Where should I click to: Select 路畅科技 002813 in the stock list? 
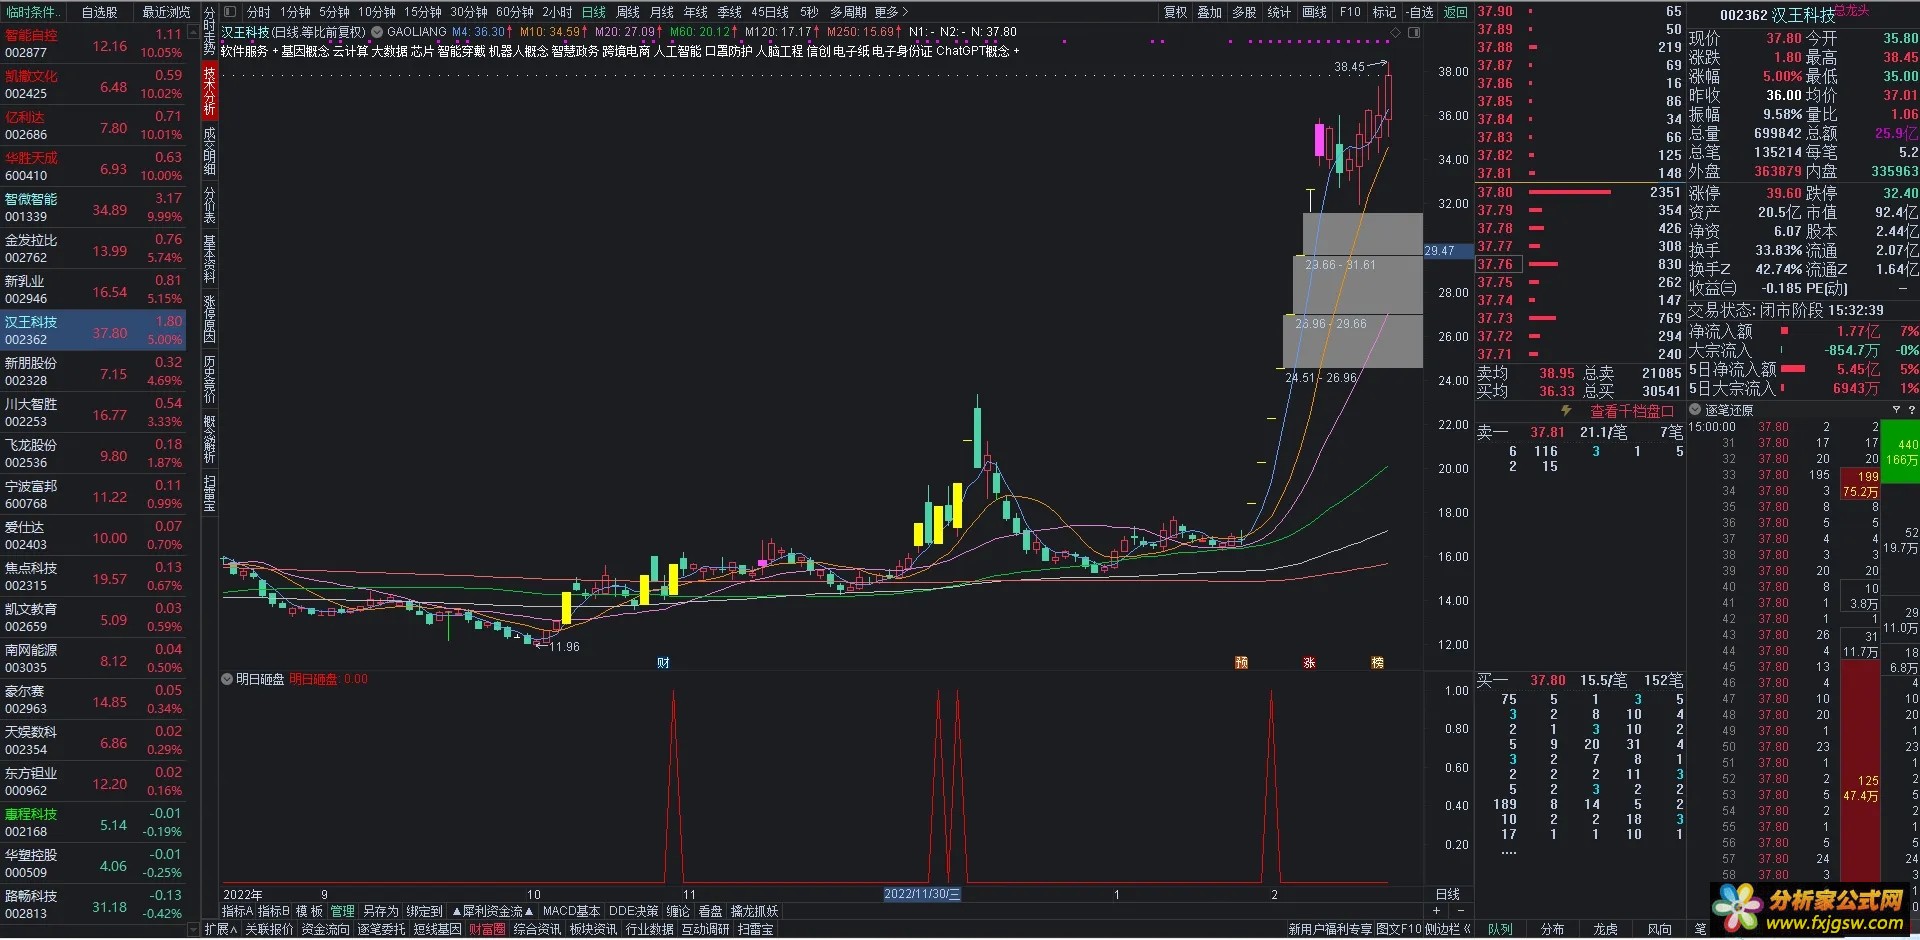coord(93,904)
